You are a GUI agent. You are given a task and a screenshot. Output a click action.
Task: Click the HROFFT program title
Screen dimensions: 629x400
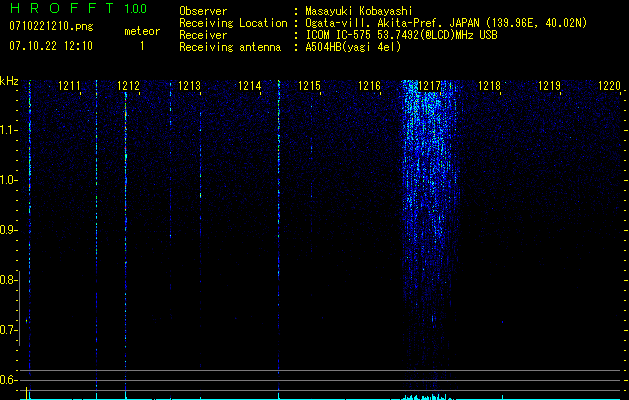(63, 8)
